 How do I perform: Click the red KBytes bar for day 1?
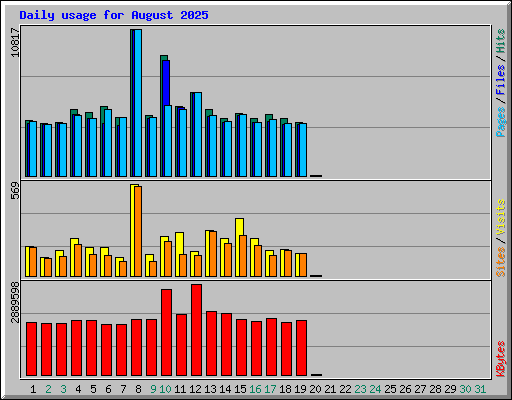point(31,349)
